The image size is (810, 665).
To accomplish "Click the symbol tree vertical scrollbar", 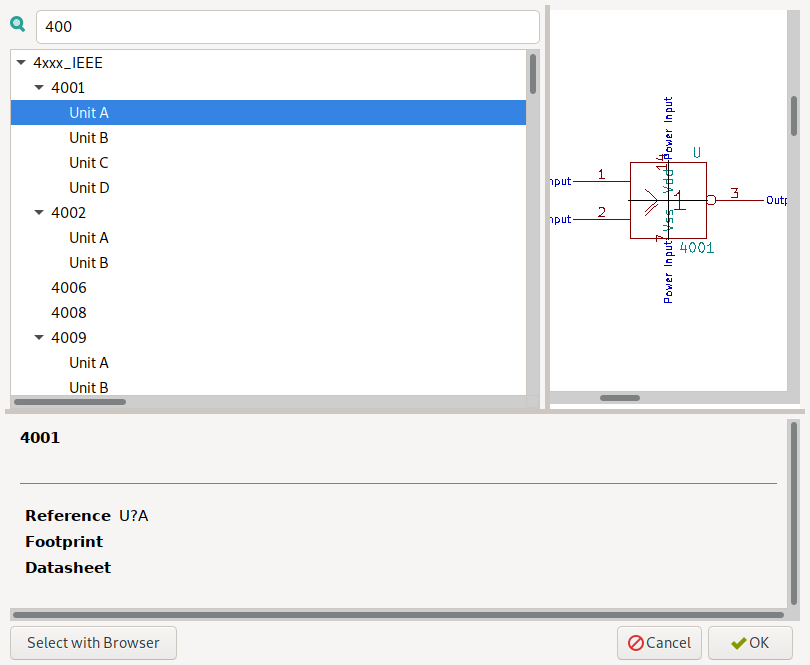I will point(533,74).
